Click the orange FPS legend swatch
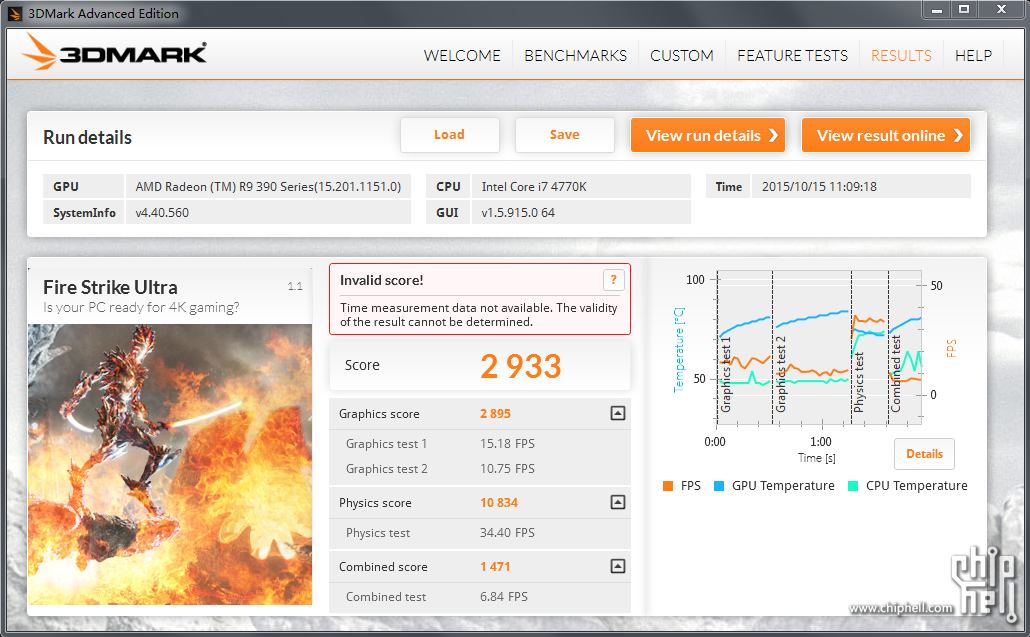This screenshot has height=637, width=1030. pyautogui.click(x=668, y=486)
